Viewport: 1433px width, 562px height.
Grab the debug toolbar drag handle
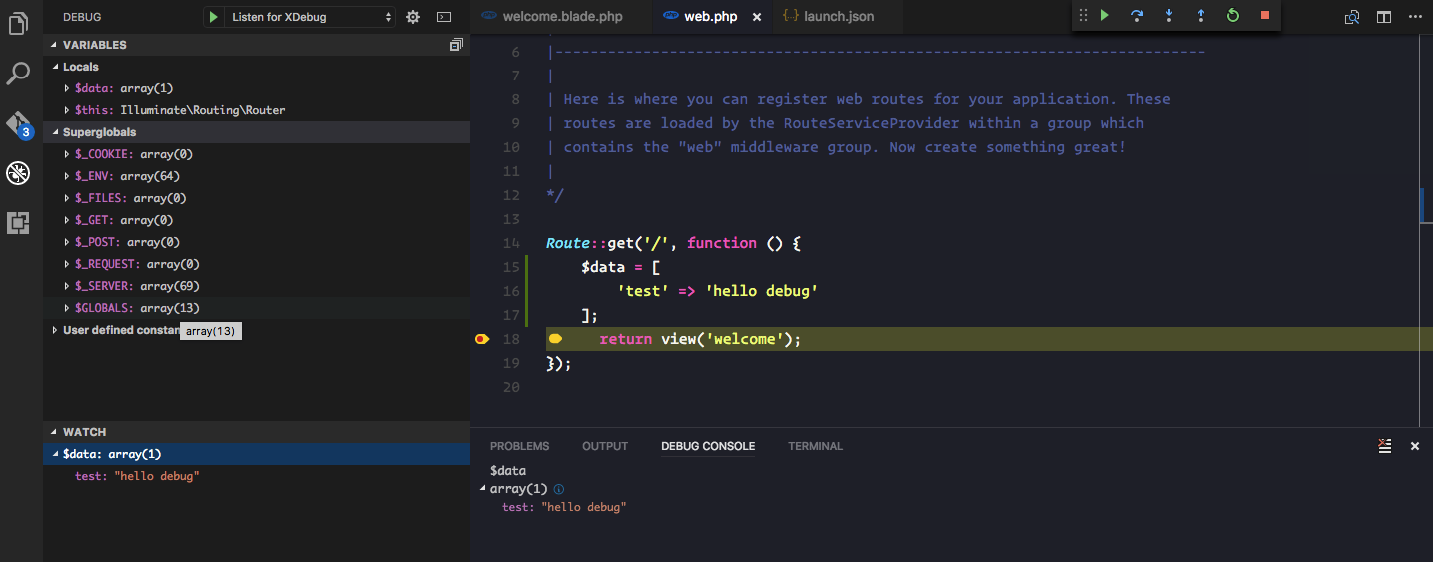(1083, 16)
